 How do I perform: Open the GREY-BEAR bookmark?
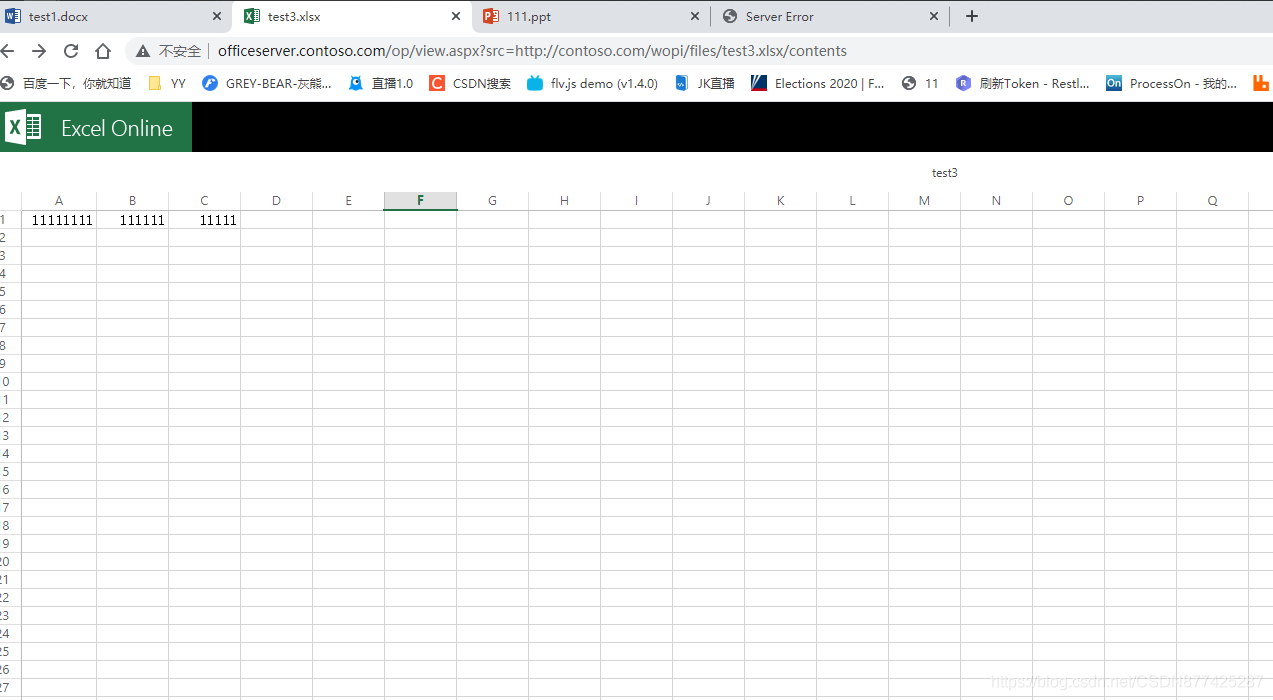tap(267, 83)
